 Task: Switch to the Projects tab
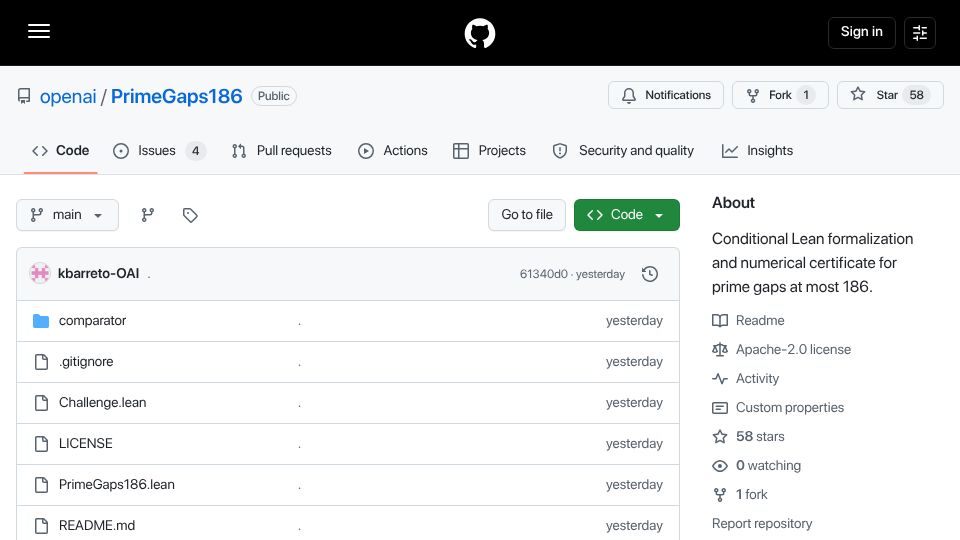pos(489,151)
